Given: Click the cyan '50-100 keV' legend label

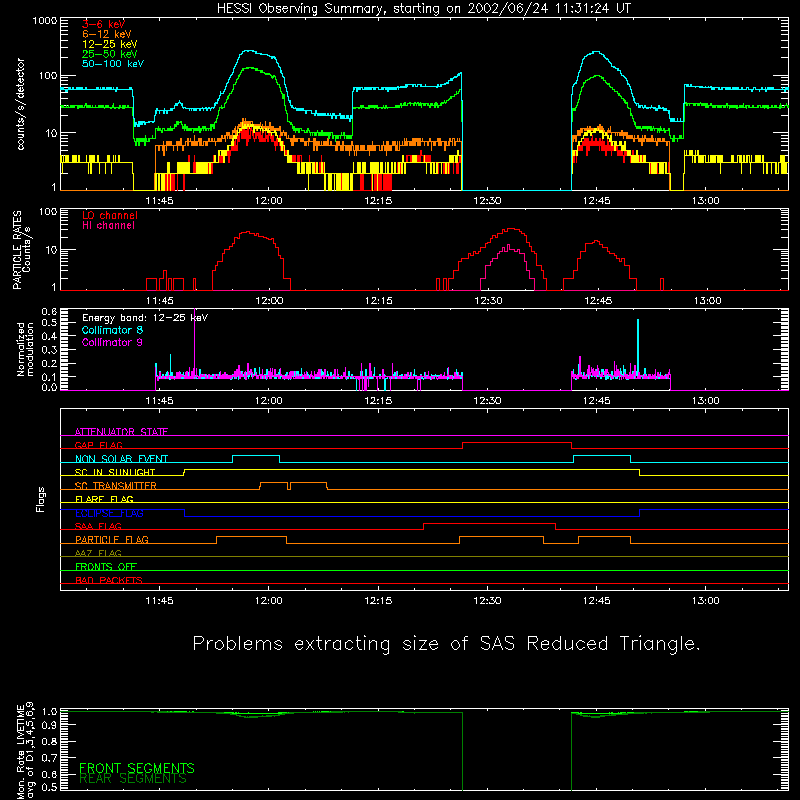Looking at the screenshot, I should pos(113,64).
